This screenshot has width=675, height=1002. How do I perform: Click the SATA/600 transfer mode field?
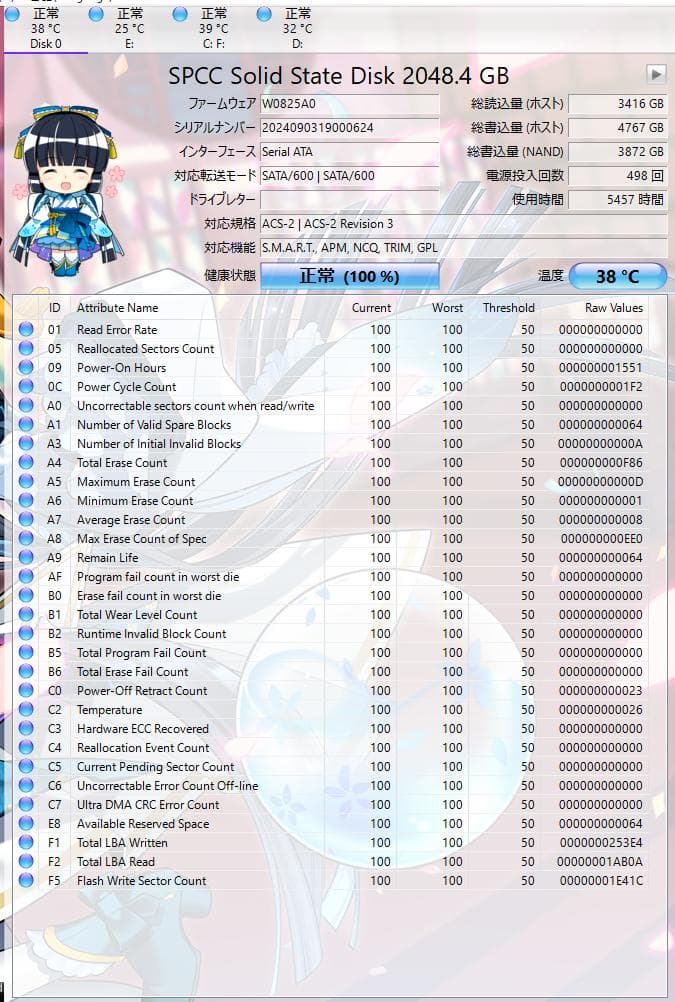[350, 176]
